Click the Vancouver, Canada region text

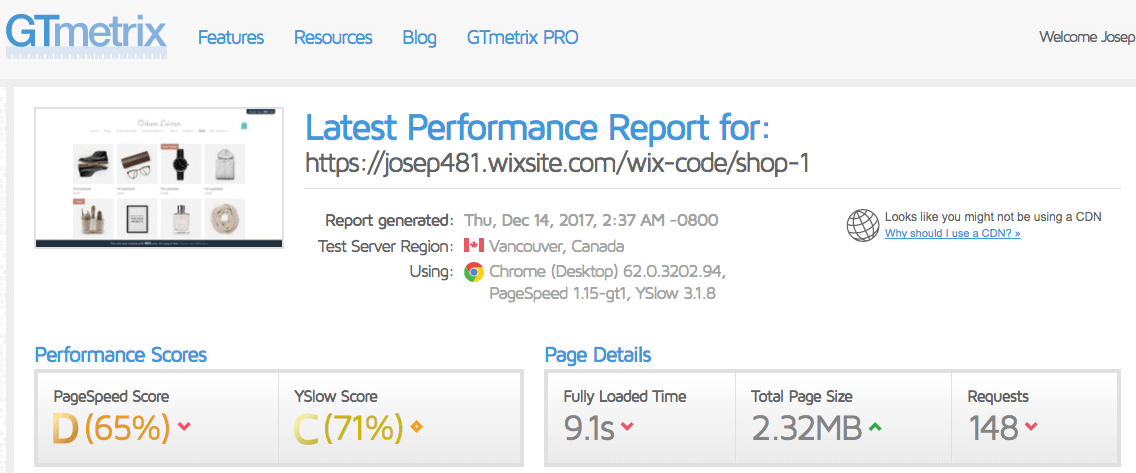pos(556,246)
